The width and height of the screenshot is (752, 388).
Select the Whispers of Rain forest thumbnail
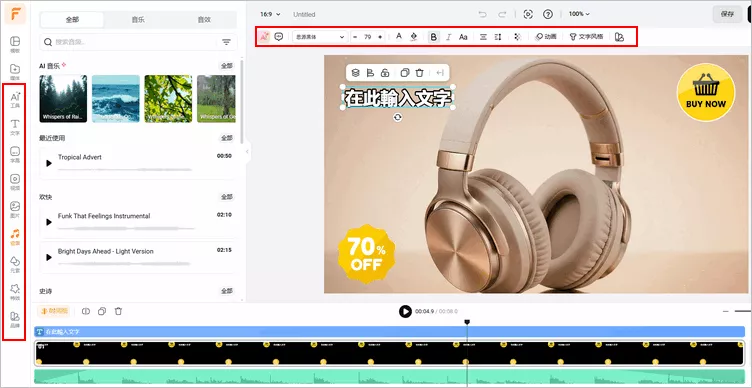tap(63, 98)
